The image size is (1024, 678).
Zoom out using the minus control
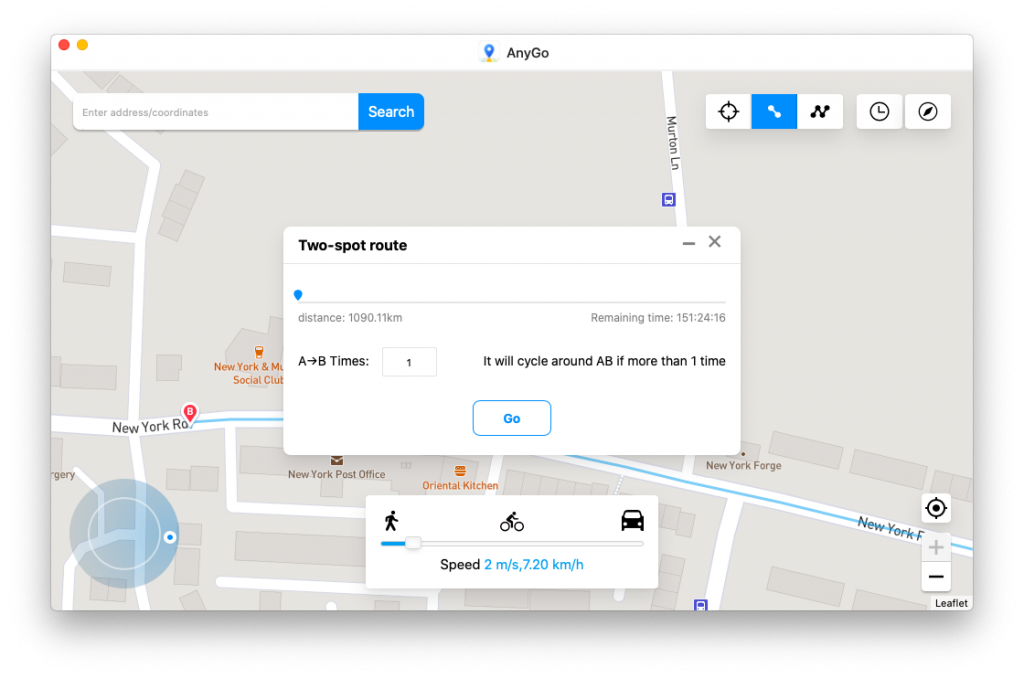(x=936, y=577)
